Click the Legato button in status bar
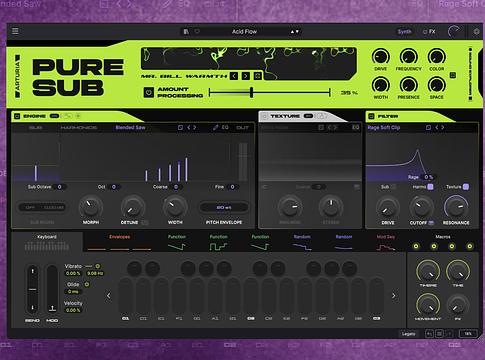 (x=409, y=333)
